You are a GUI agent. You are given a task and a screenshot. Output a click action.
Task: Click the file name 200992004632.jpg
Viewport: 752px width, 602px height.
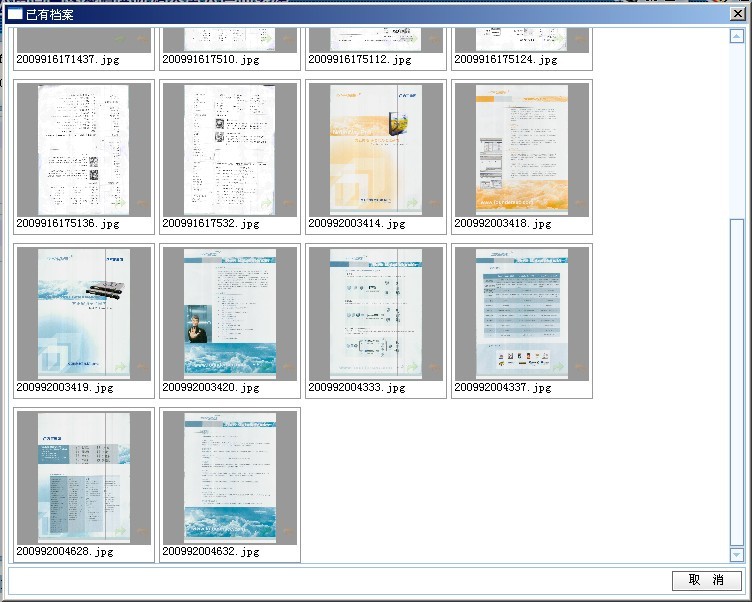click(211, 552)
